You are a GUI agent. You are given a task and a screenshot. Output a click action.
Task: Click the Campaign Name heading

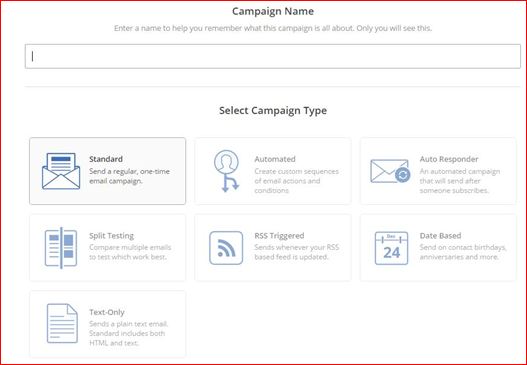click(273, 11)
